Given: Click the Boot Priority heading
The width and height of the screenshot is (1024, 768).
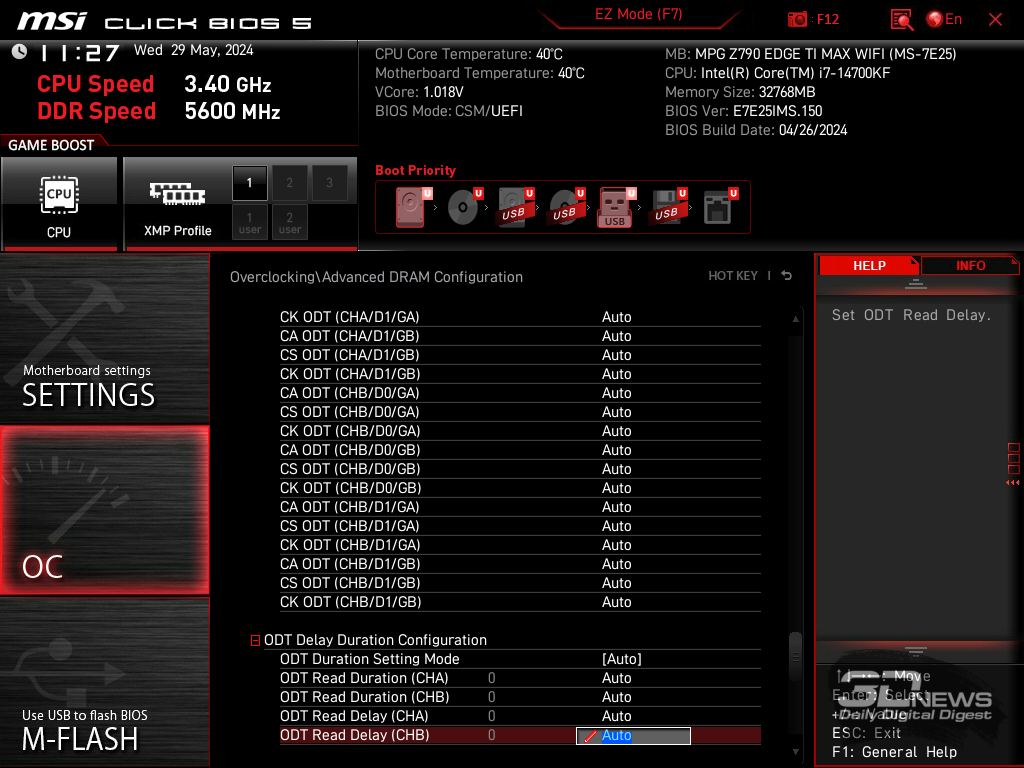Looking at the screenshot, I should (x=415, y=170).
